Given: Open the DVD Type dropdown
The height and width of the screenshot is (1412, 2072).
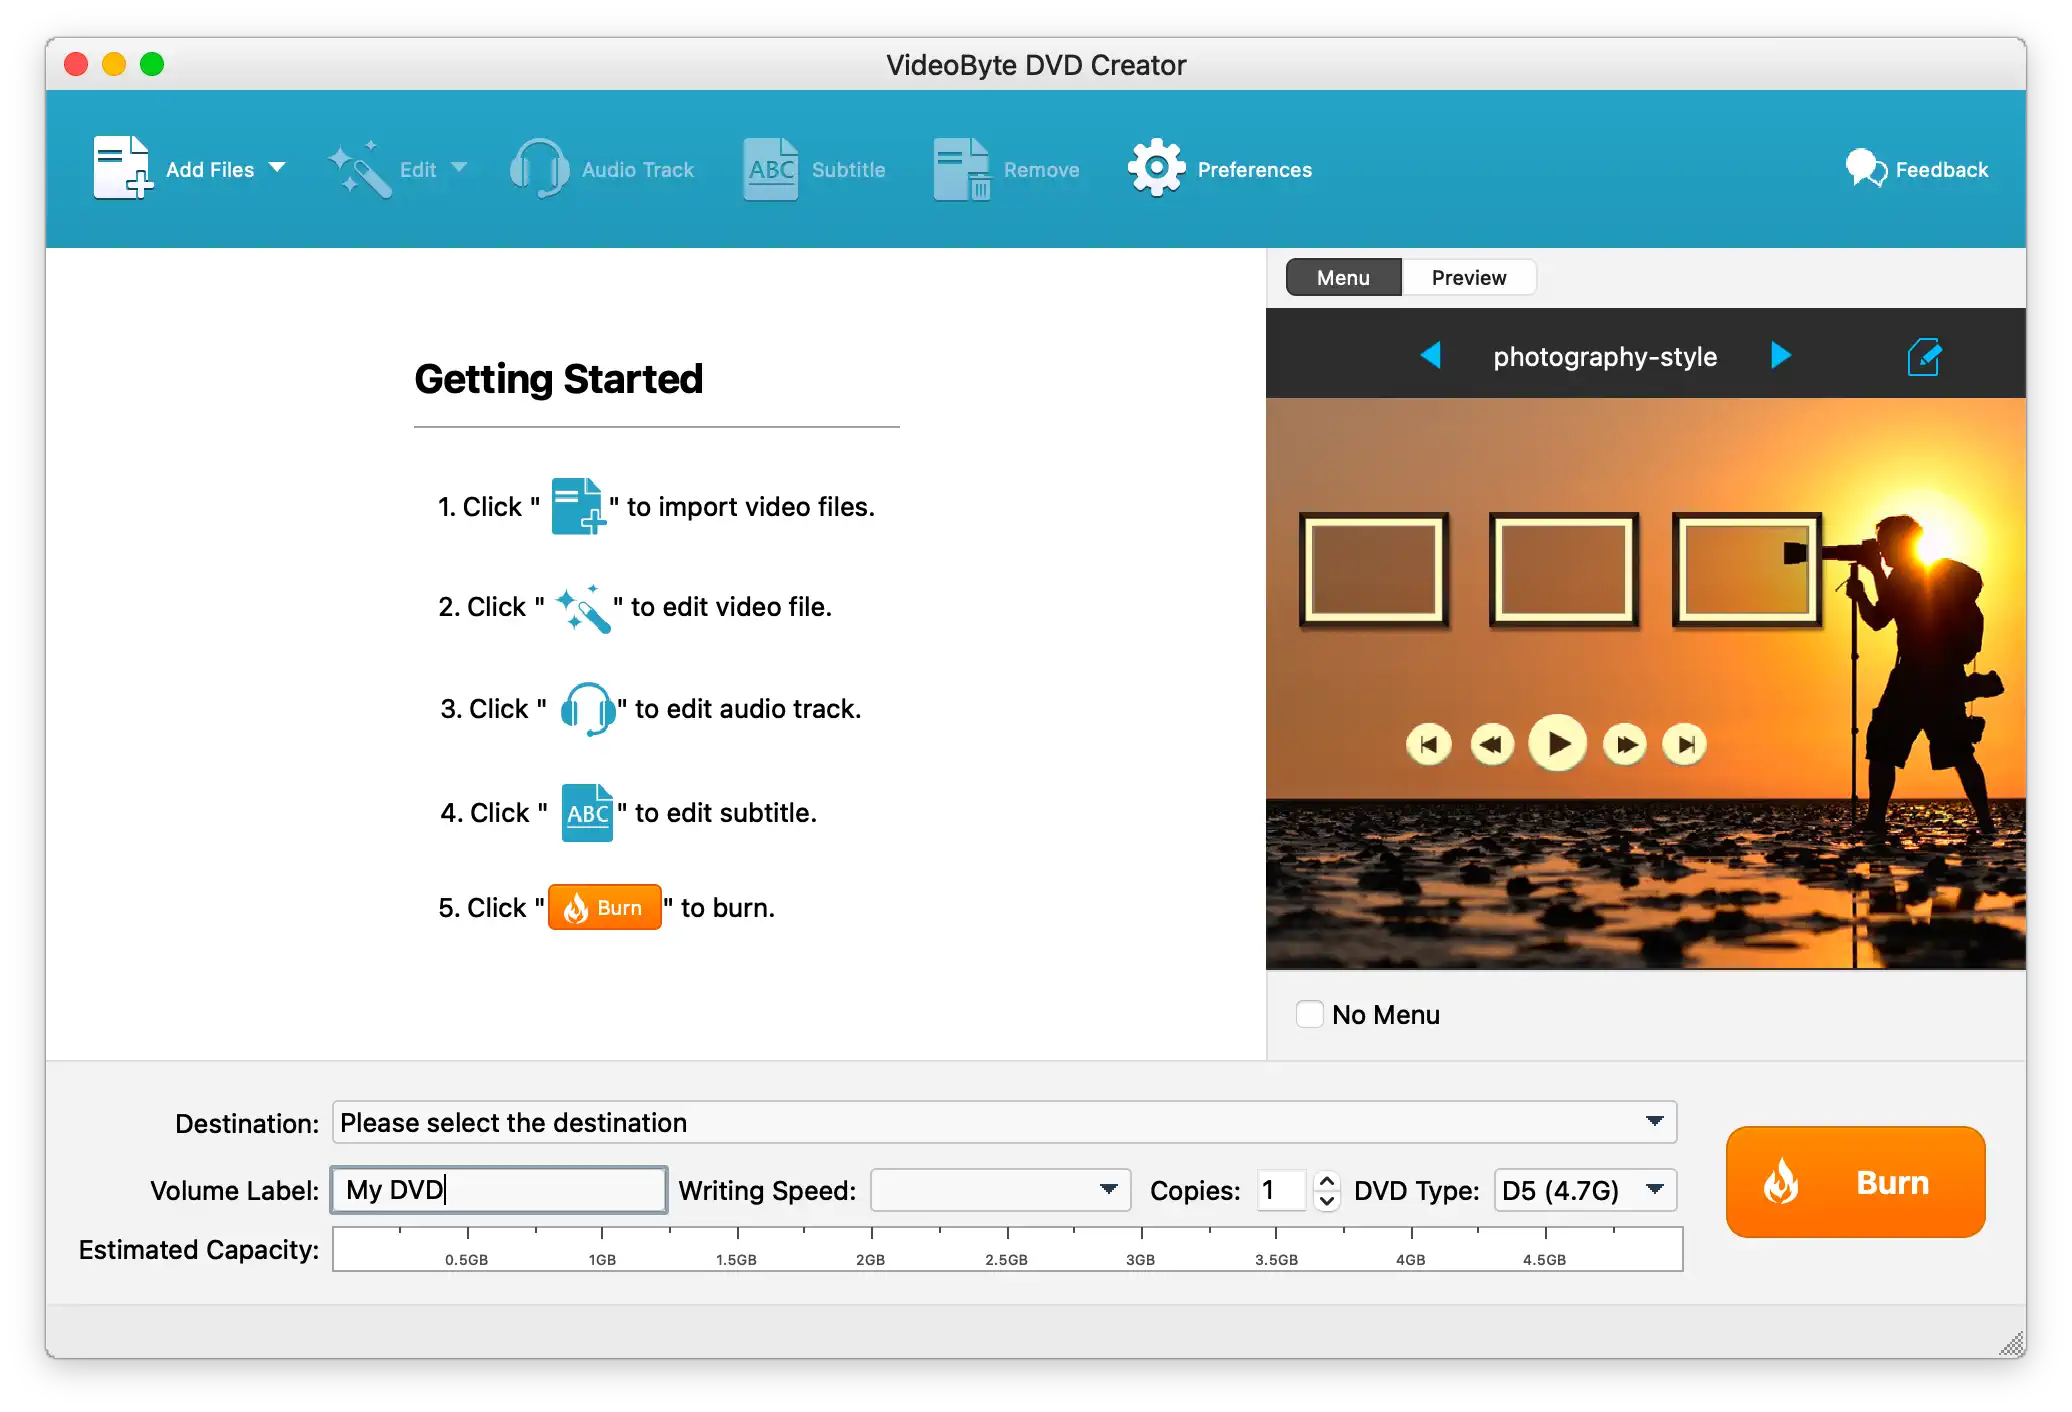Looking at the screenshot, I should 1654,1190.
